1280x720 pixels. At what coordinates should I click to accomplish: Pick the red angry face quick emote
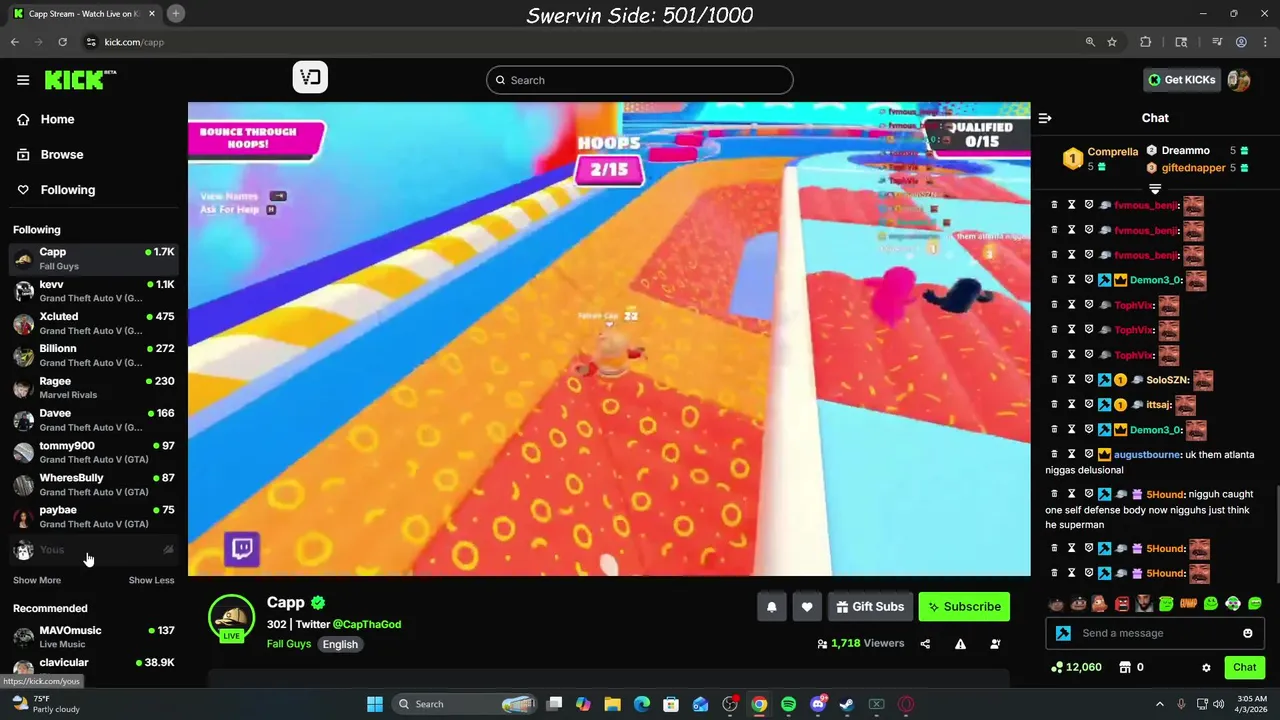pos(1121,604)
